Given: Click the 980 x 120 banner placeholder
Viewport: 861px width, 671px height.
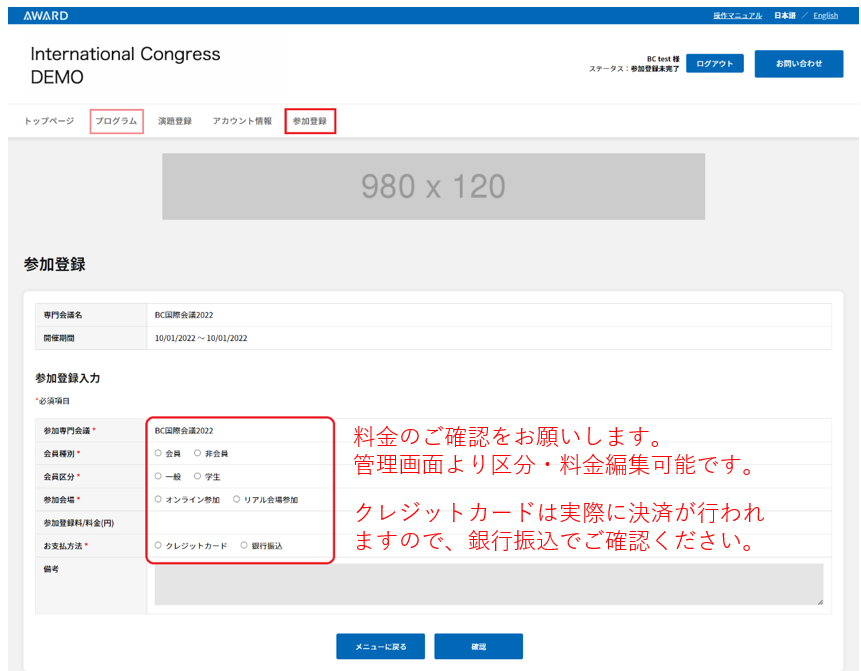Looking at the screenshot, I should coord(433,186).
